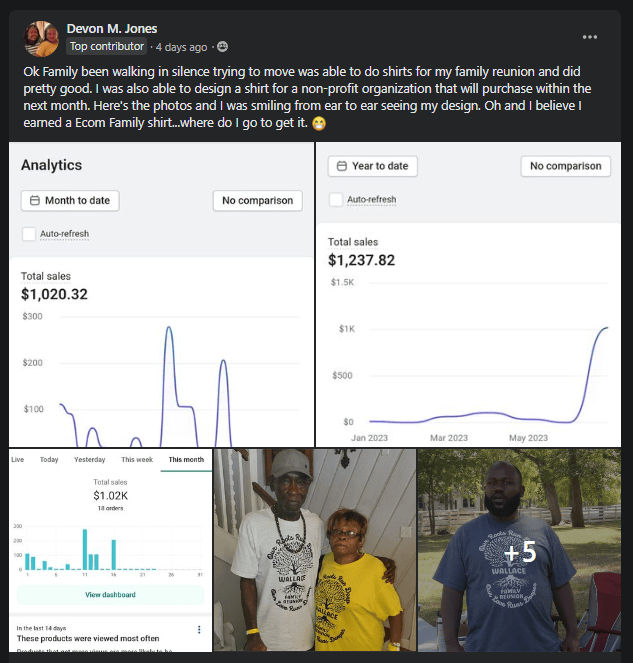Viewport: 633px width, 663px height.
Task: Click the View dashboard button
Action: (110, 594)
